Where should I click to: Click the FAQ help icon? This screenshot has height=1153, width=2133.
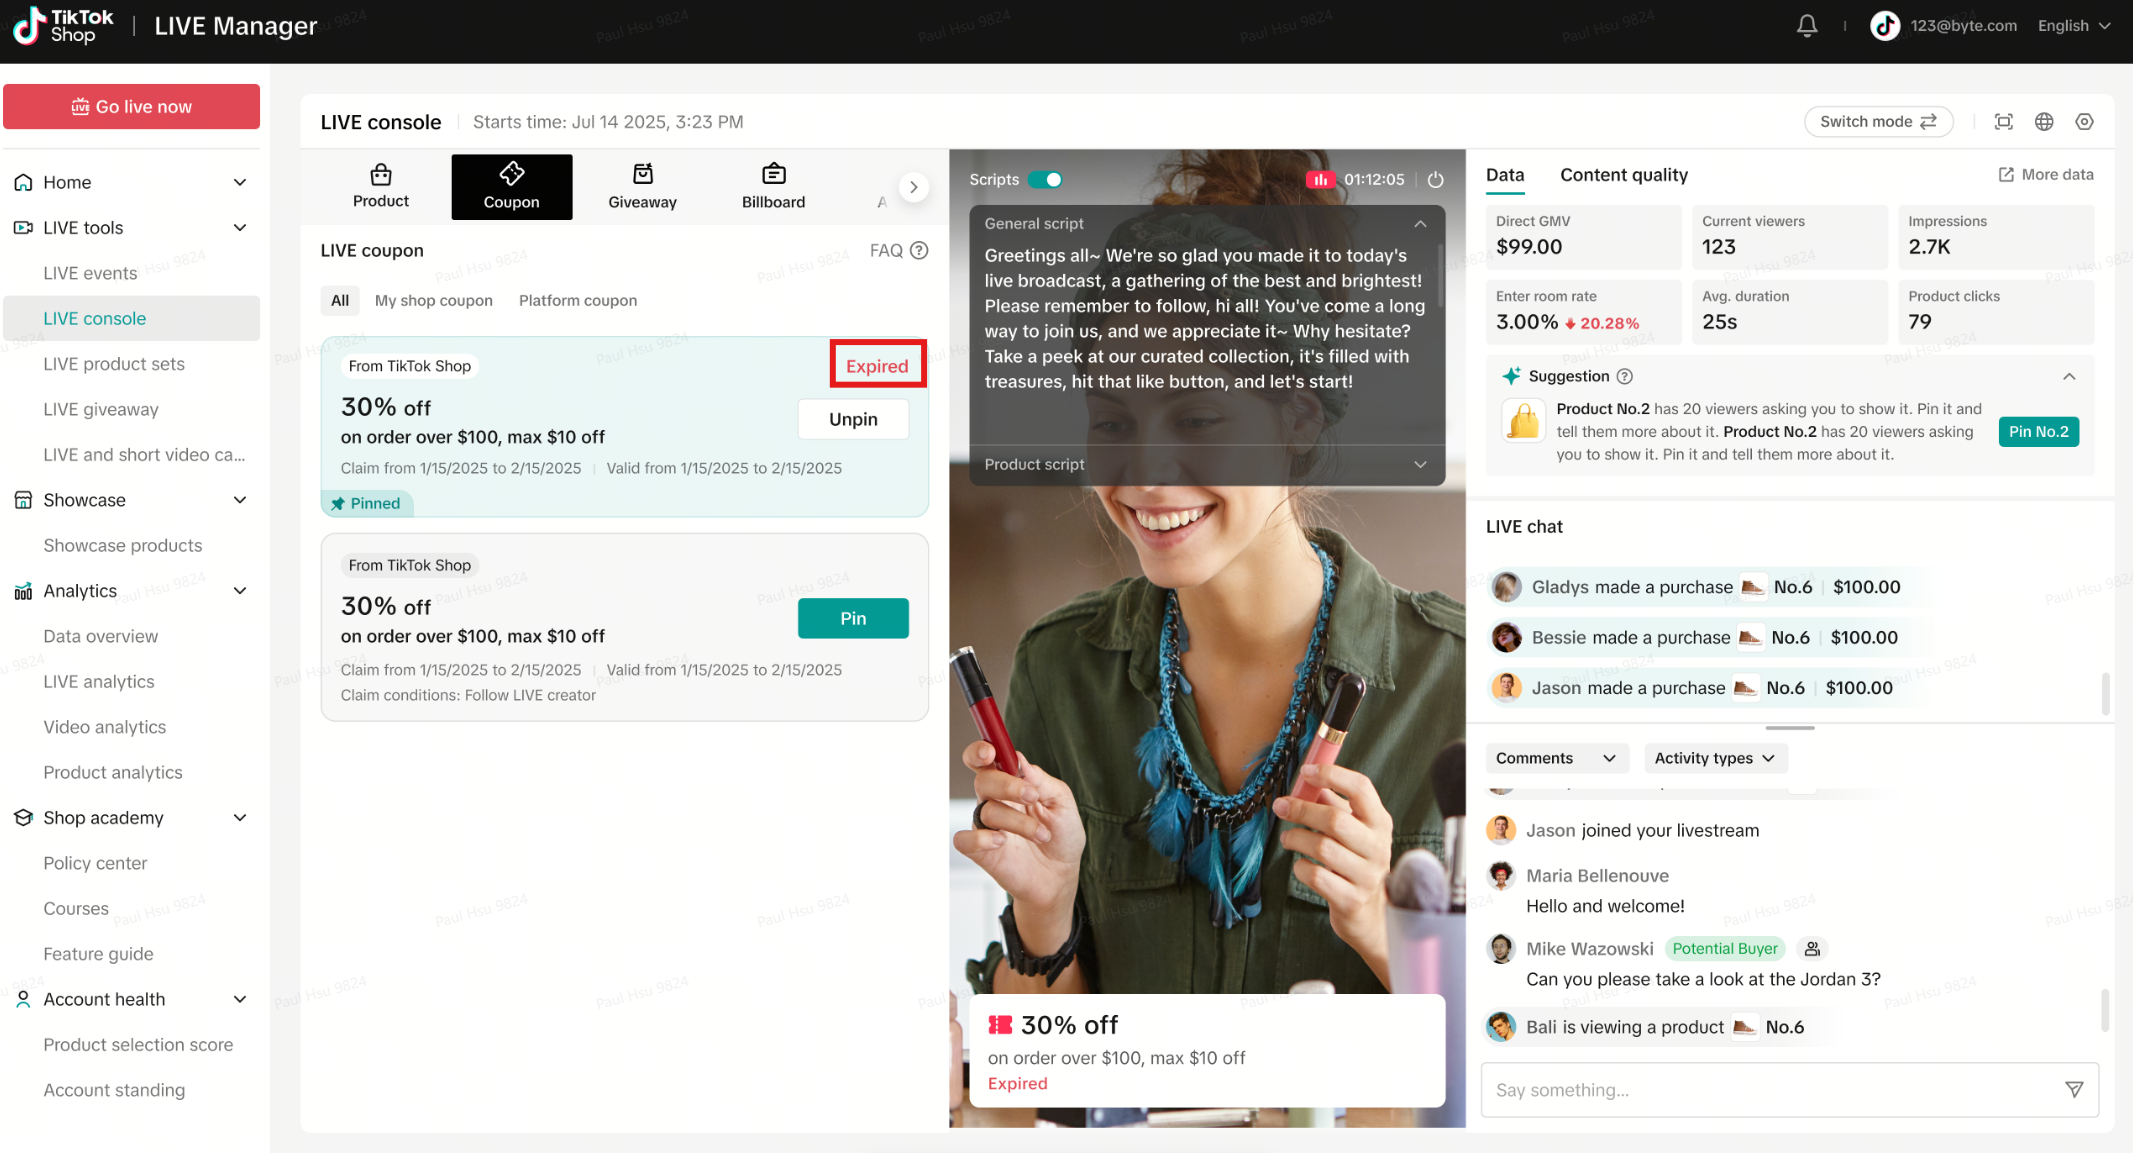pos(919,251)
